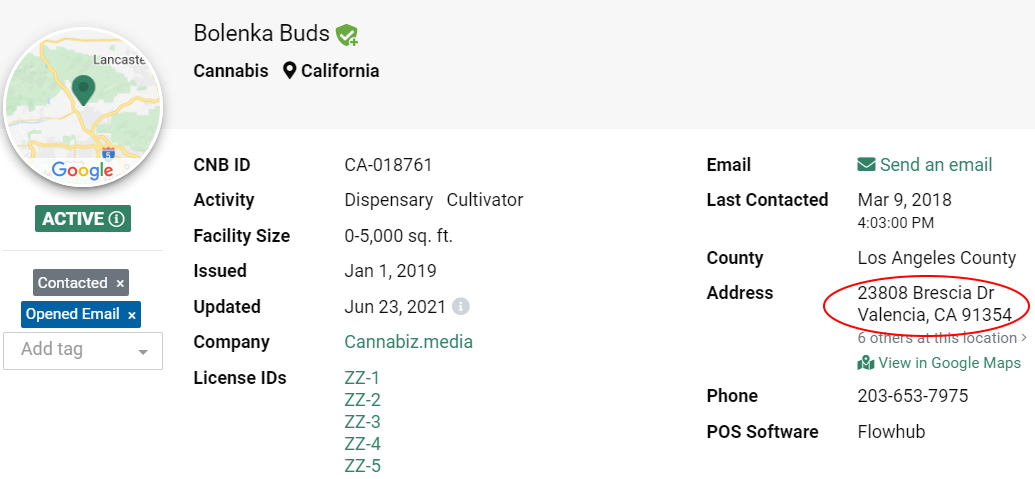
Task: Open license ID ZZ-5
Action: coord(362,466)
